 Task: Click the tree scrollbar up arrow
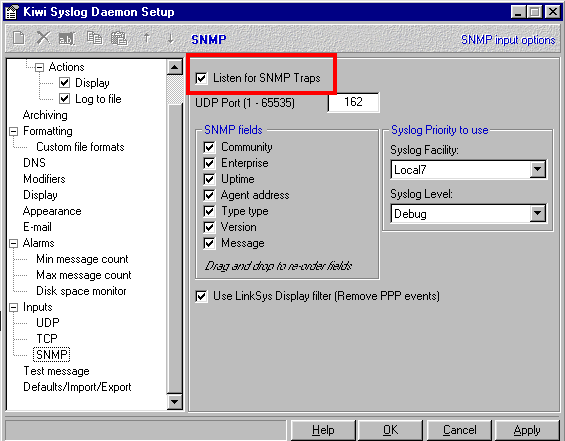tap(175, 67)
